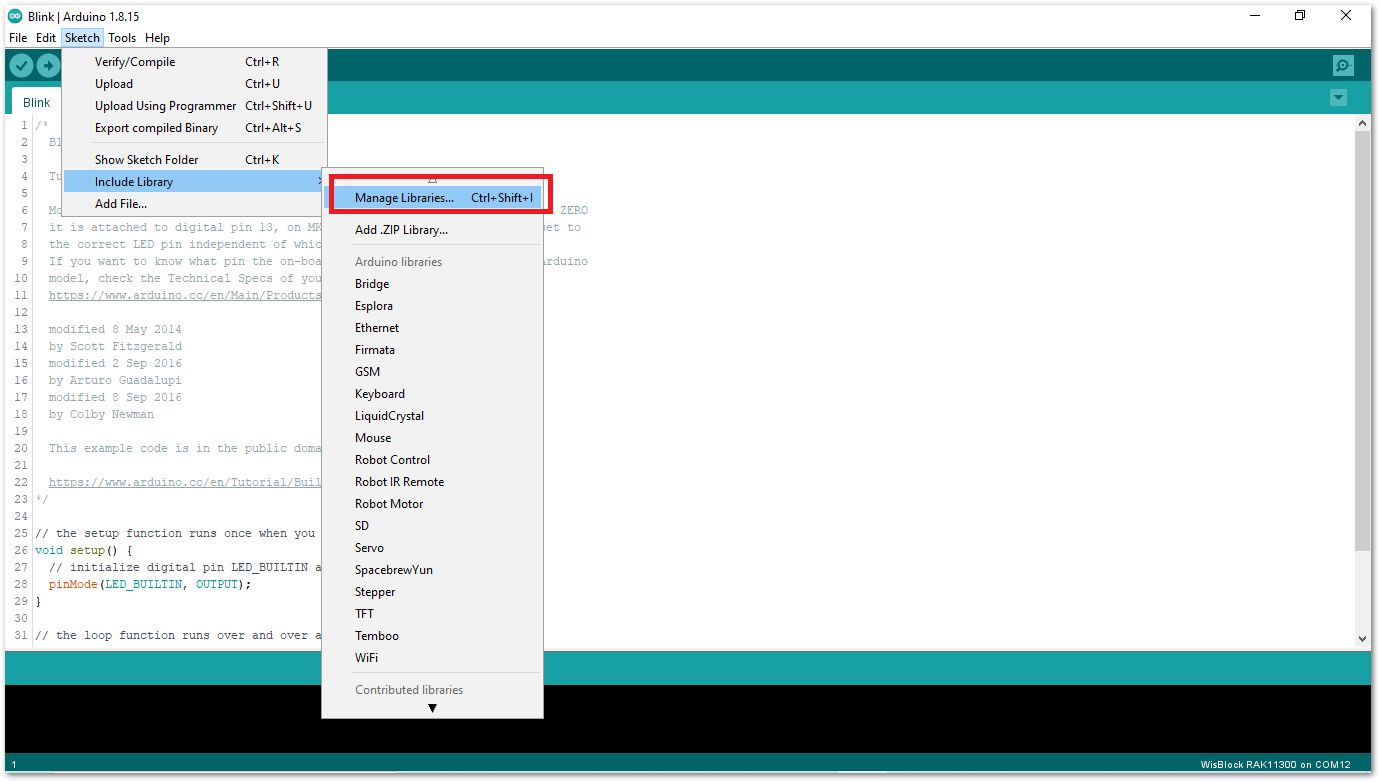Select Add .ZIP Library...
The image size is (1380, 782).
pyautogui.click(x=433, y=230)
